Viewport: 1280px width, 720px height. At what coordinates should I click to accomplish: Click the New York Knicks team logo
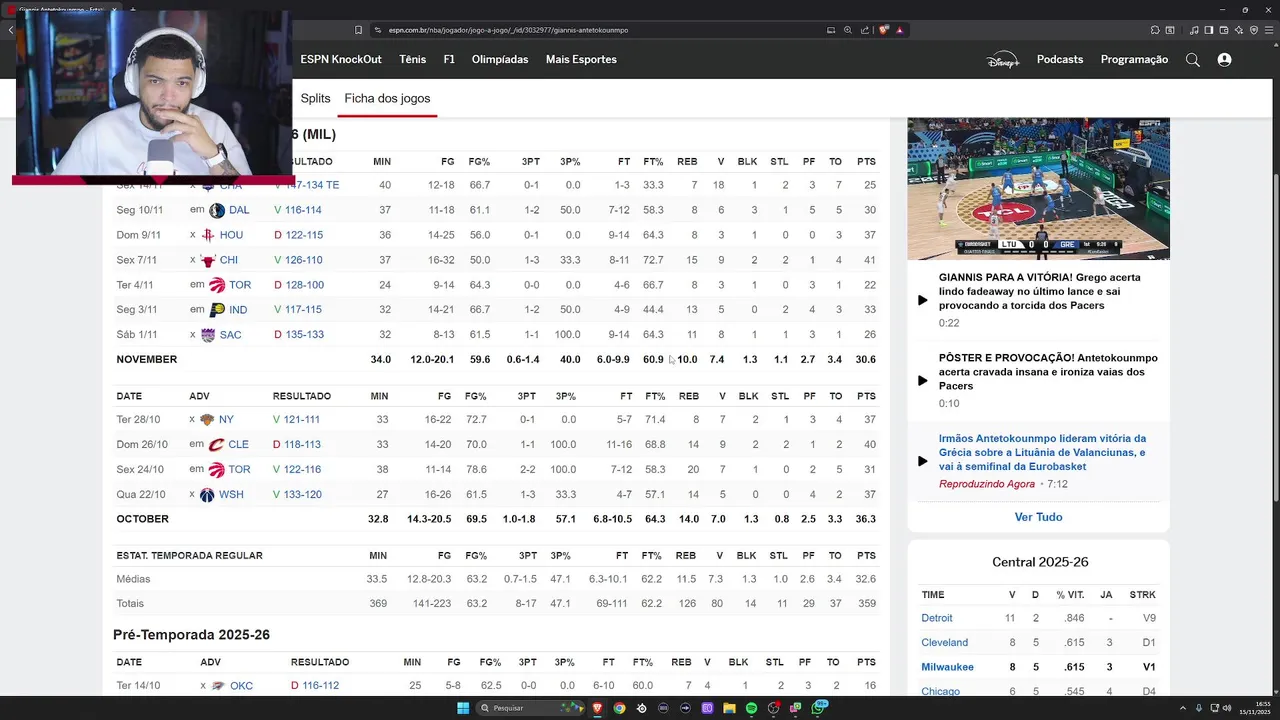click(207, 420)
